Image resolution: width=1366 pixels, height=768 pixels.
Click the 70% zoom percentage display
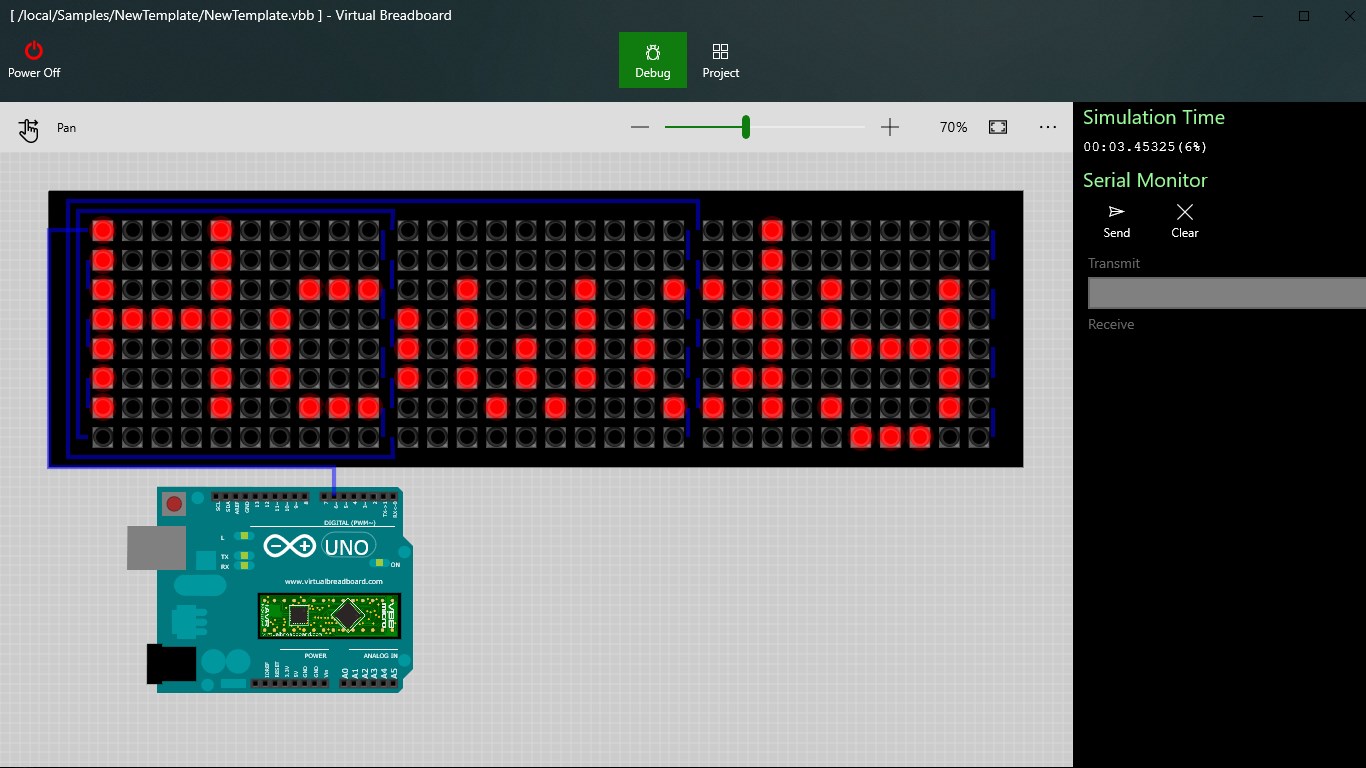tap(952, 127)
